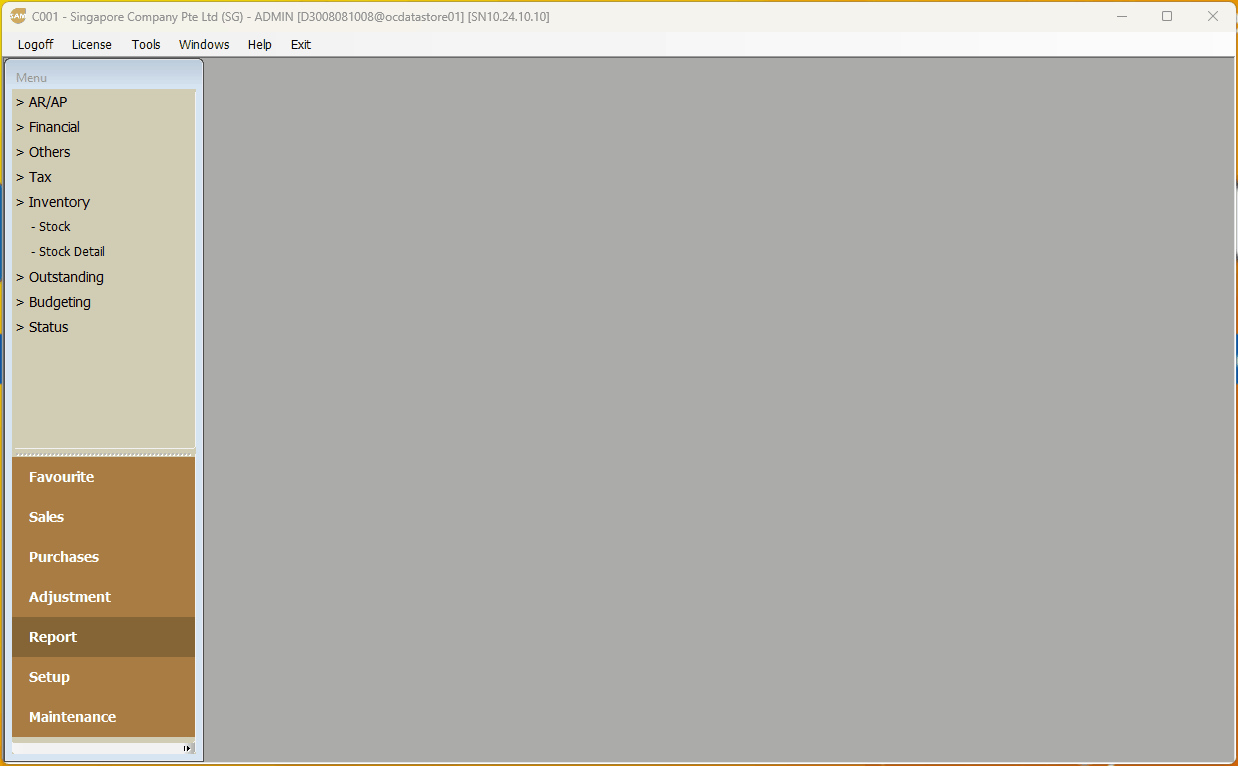Open the License menu

[92, 44]
